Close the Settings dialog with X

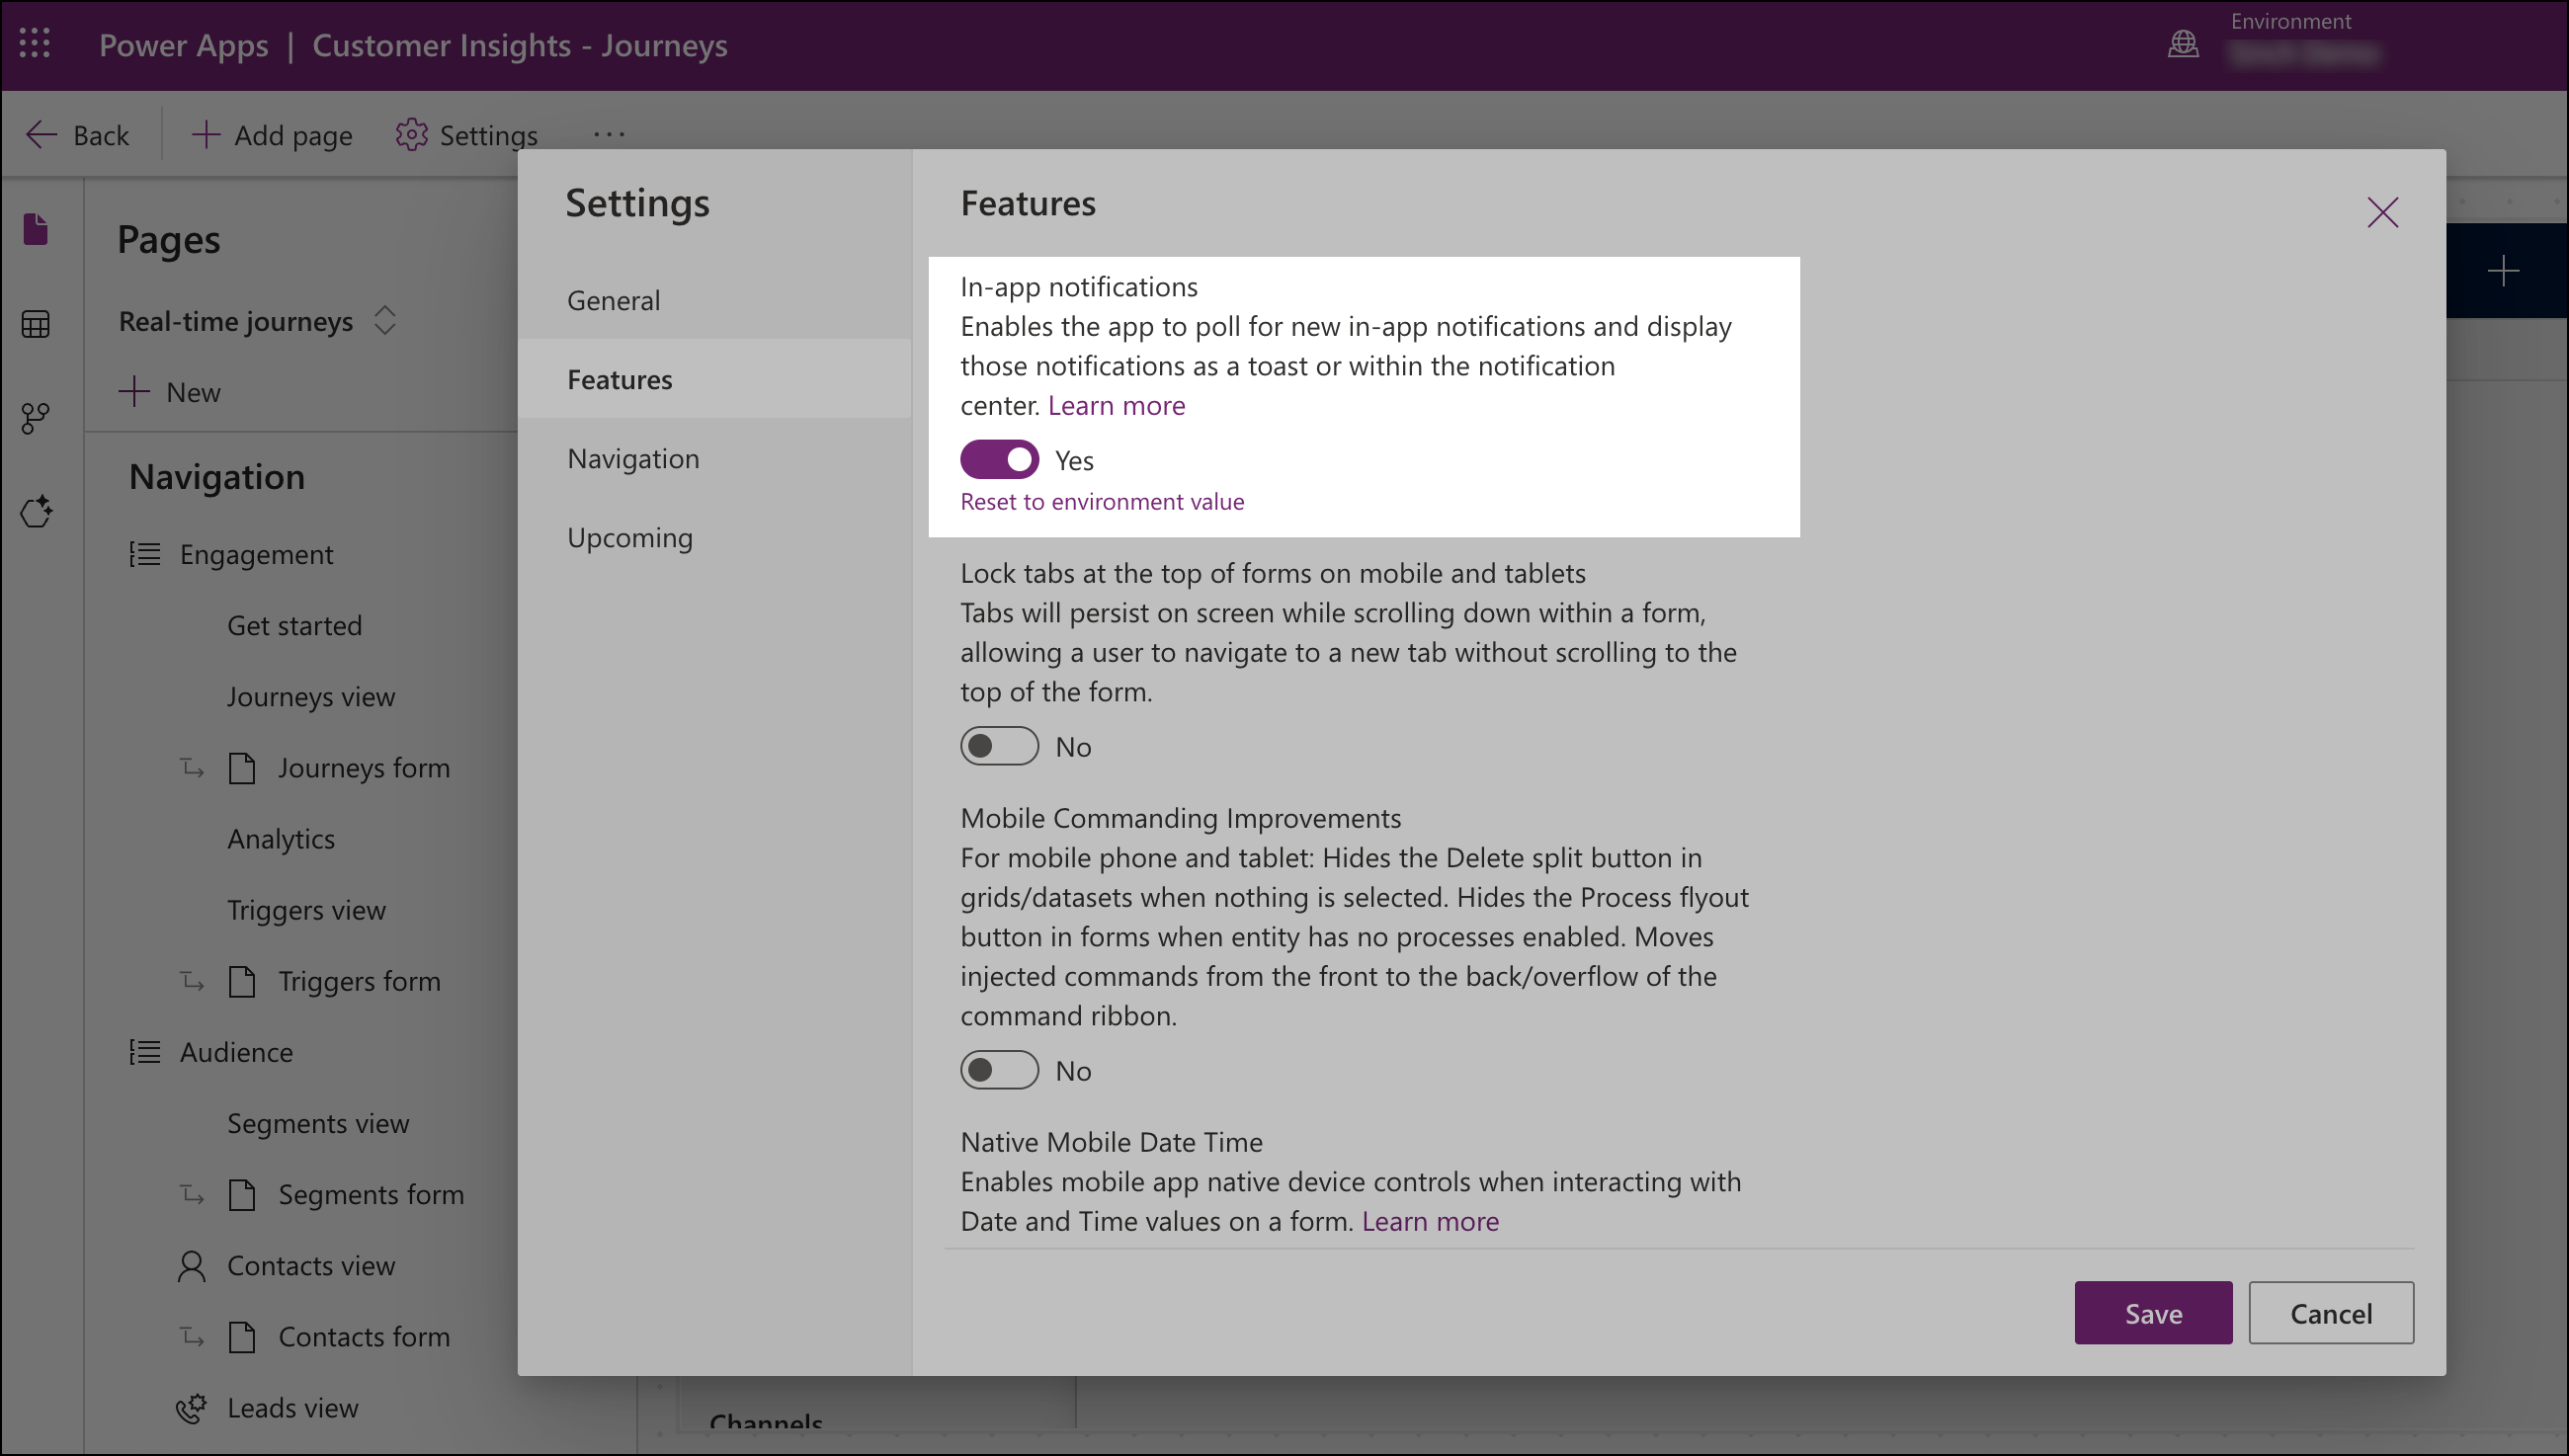point(2382,212)
